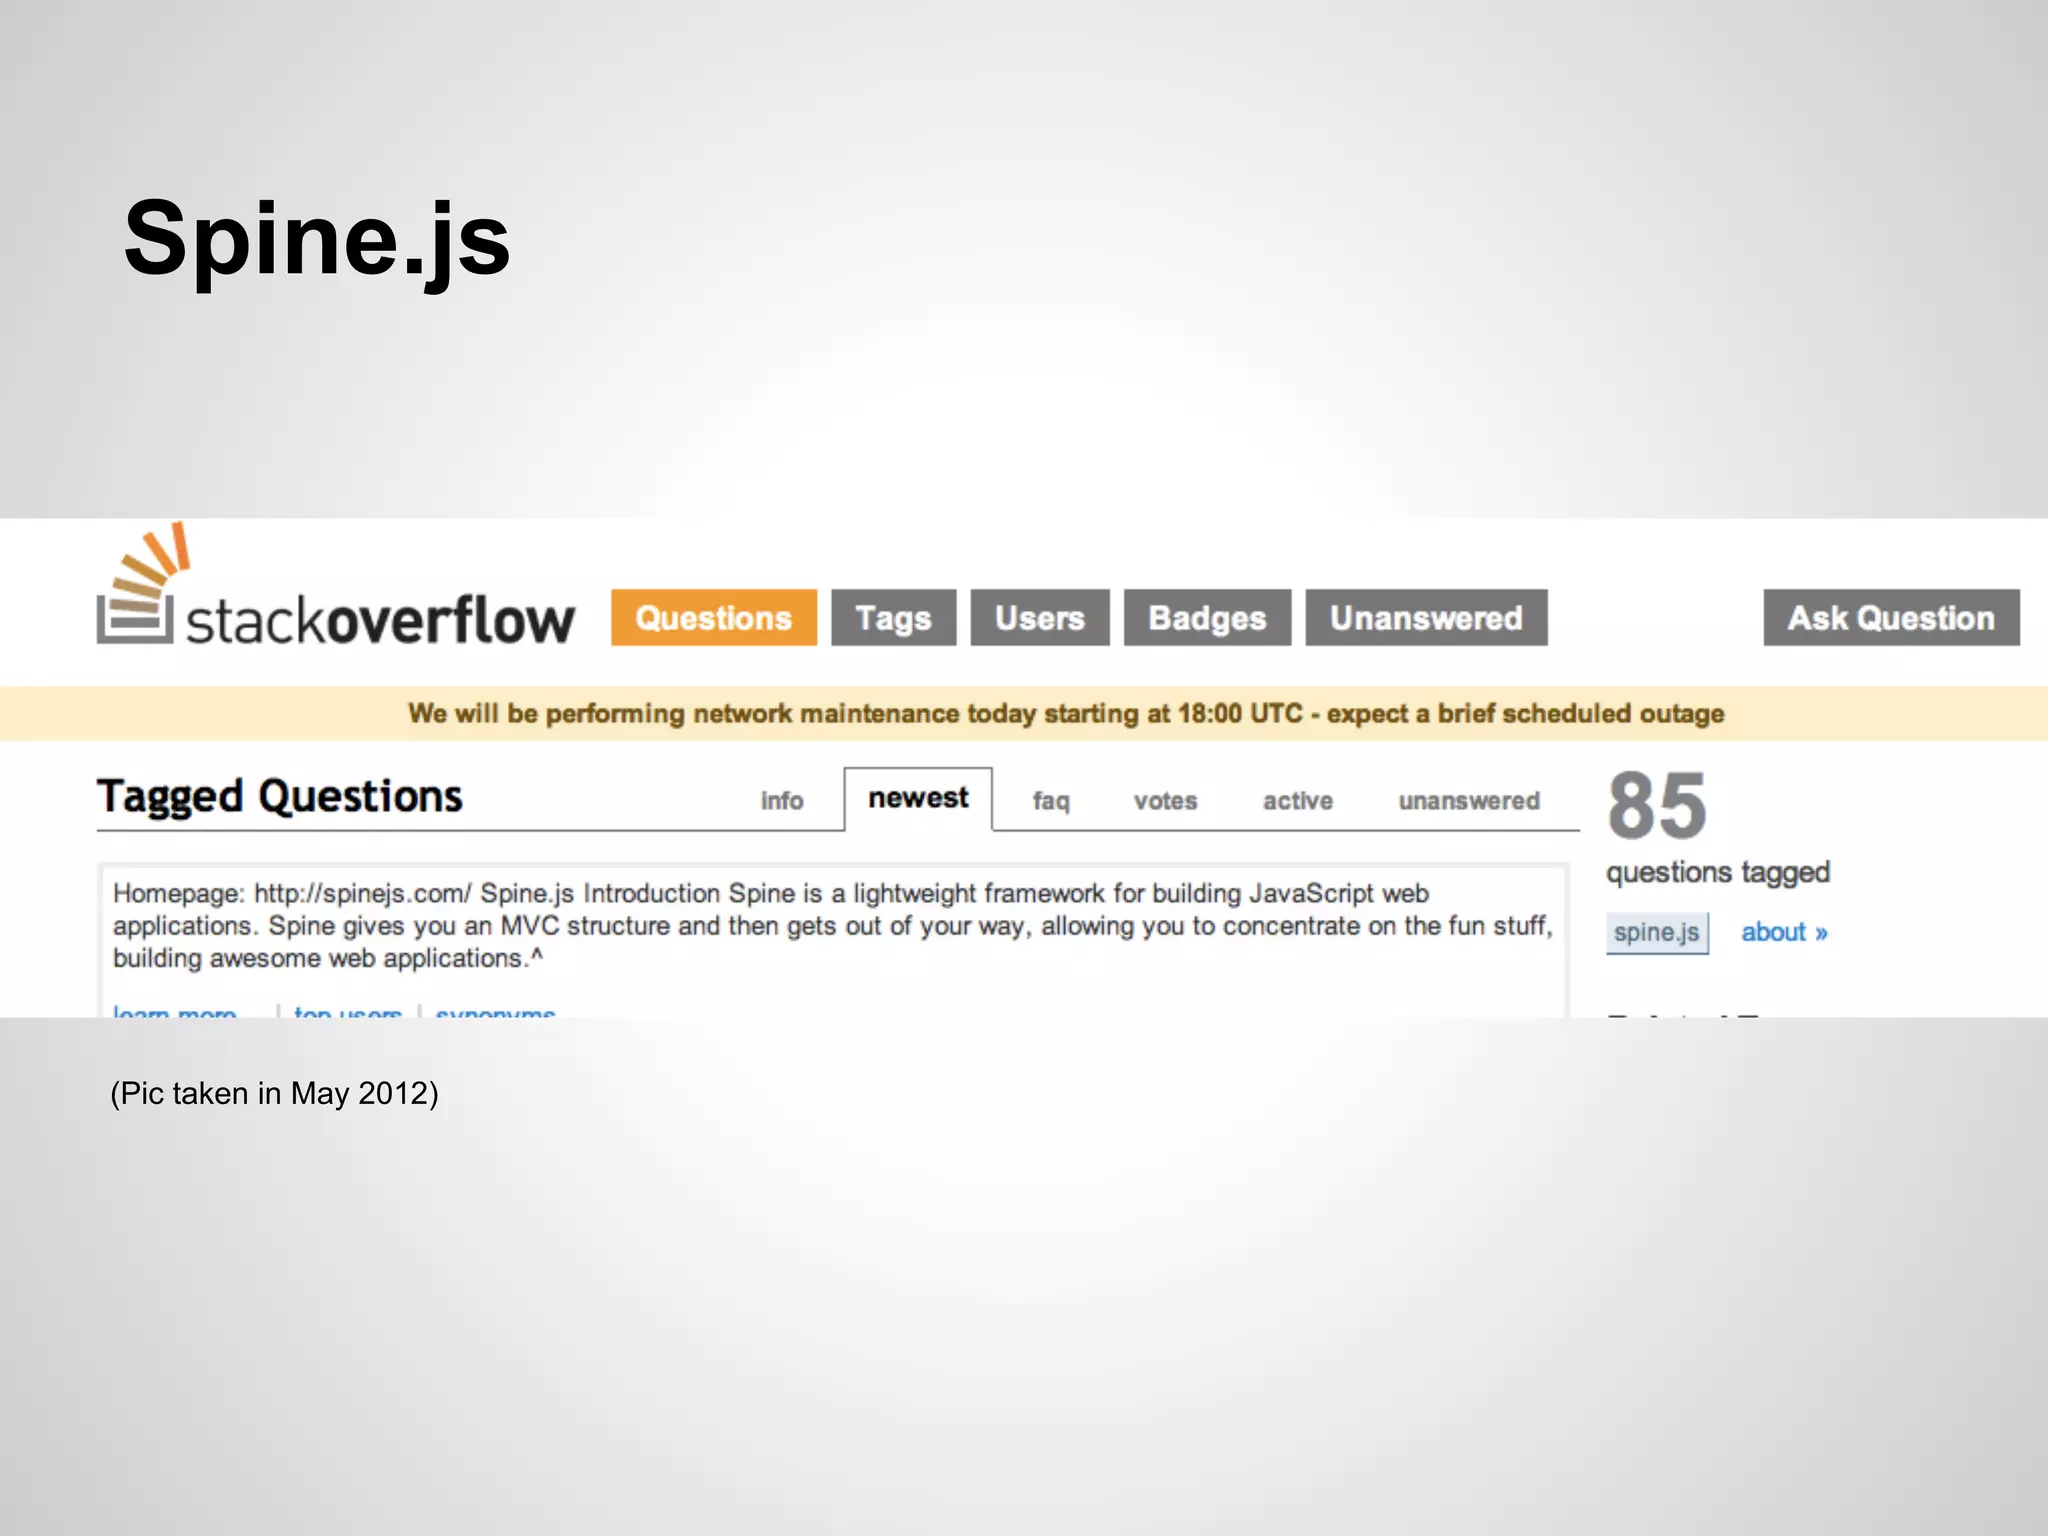Screen dimensions: 2048x1536
Task: Open the Users page
Action: pyautogui.click(x=1039, y=618)
